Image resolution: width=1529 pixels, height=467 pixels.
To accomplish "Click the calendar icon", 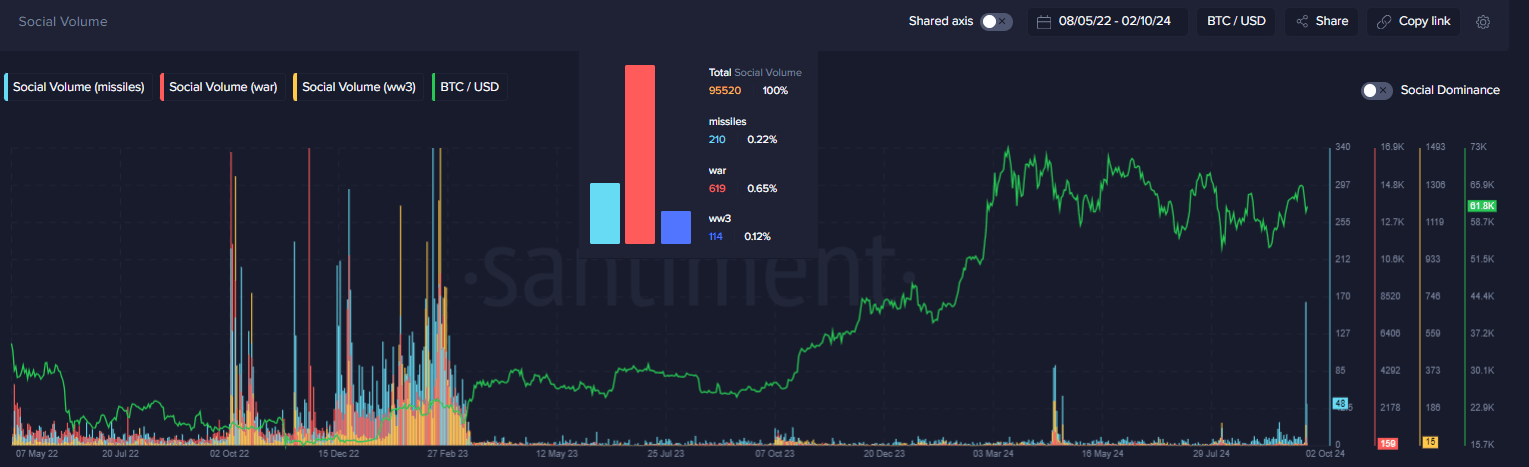I will (1044, 22).
